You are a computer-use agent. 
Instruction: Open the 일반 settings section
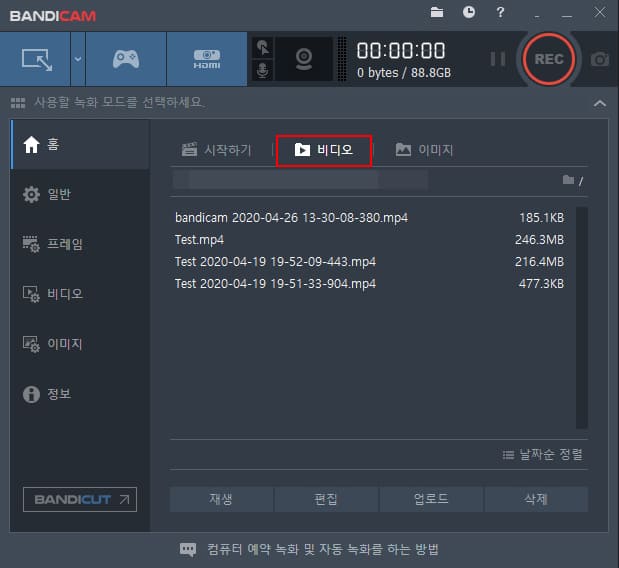[x=80, y=194]
